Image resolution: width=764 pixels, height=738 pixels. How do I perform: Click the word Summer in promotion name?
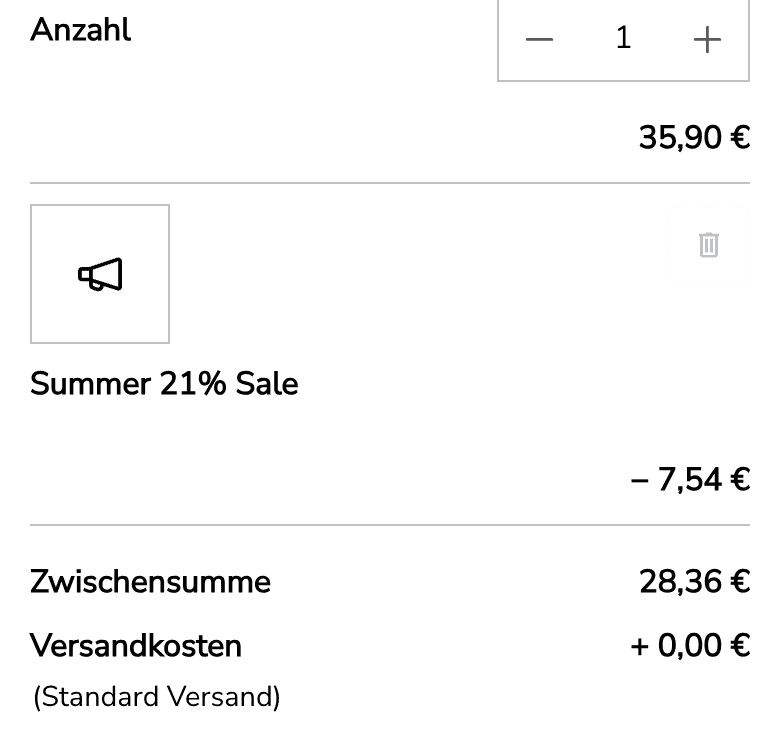click(x=91, y=384)
